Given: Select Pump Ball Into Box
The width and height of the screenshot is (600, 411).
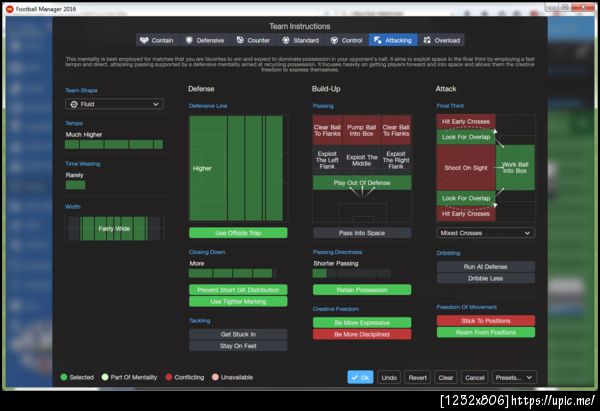Looking at the screenshot, I should tap(362, 130).
